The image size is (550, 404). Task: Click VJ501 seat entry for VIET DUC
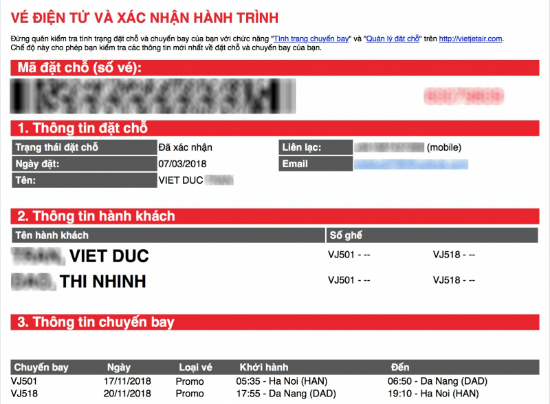[x=349, y=255]
